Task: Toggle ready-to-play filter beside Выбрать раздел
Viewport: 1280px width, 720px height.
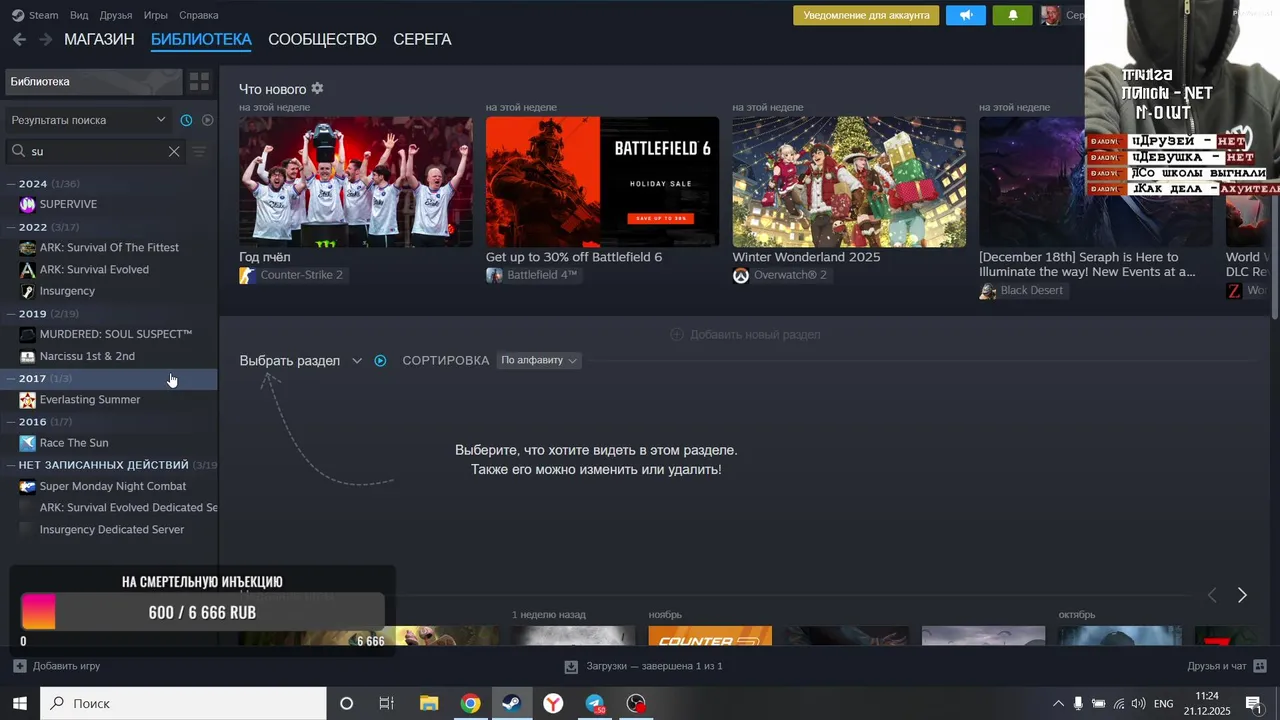Action: click(380, 361)
